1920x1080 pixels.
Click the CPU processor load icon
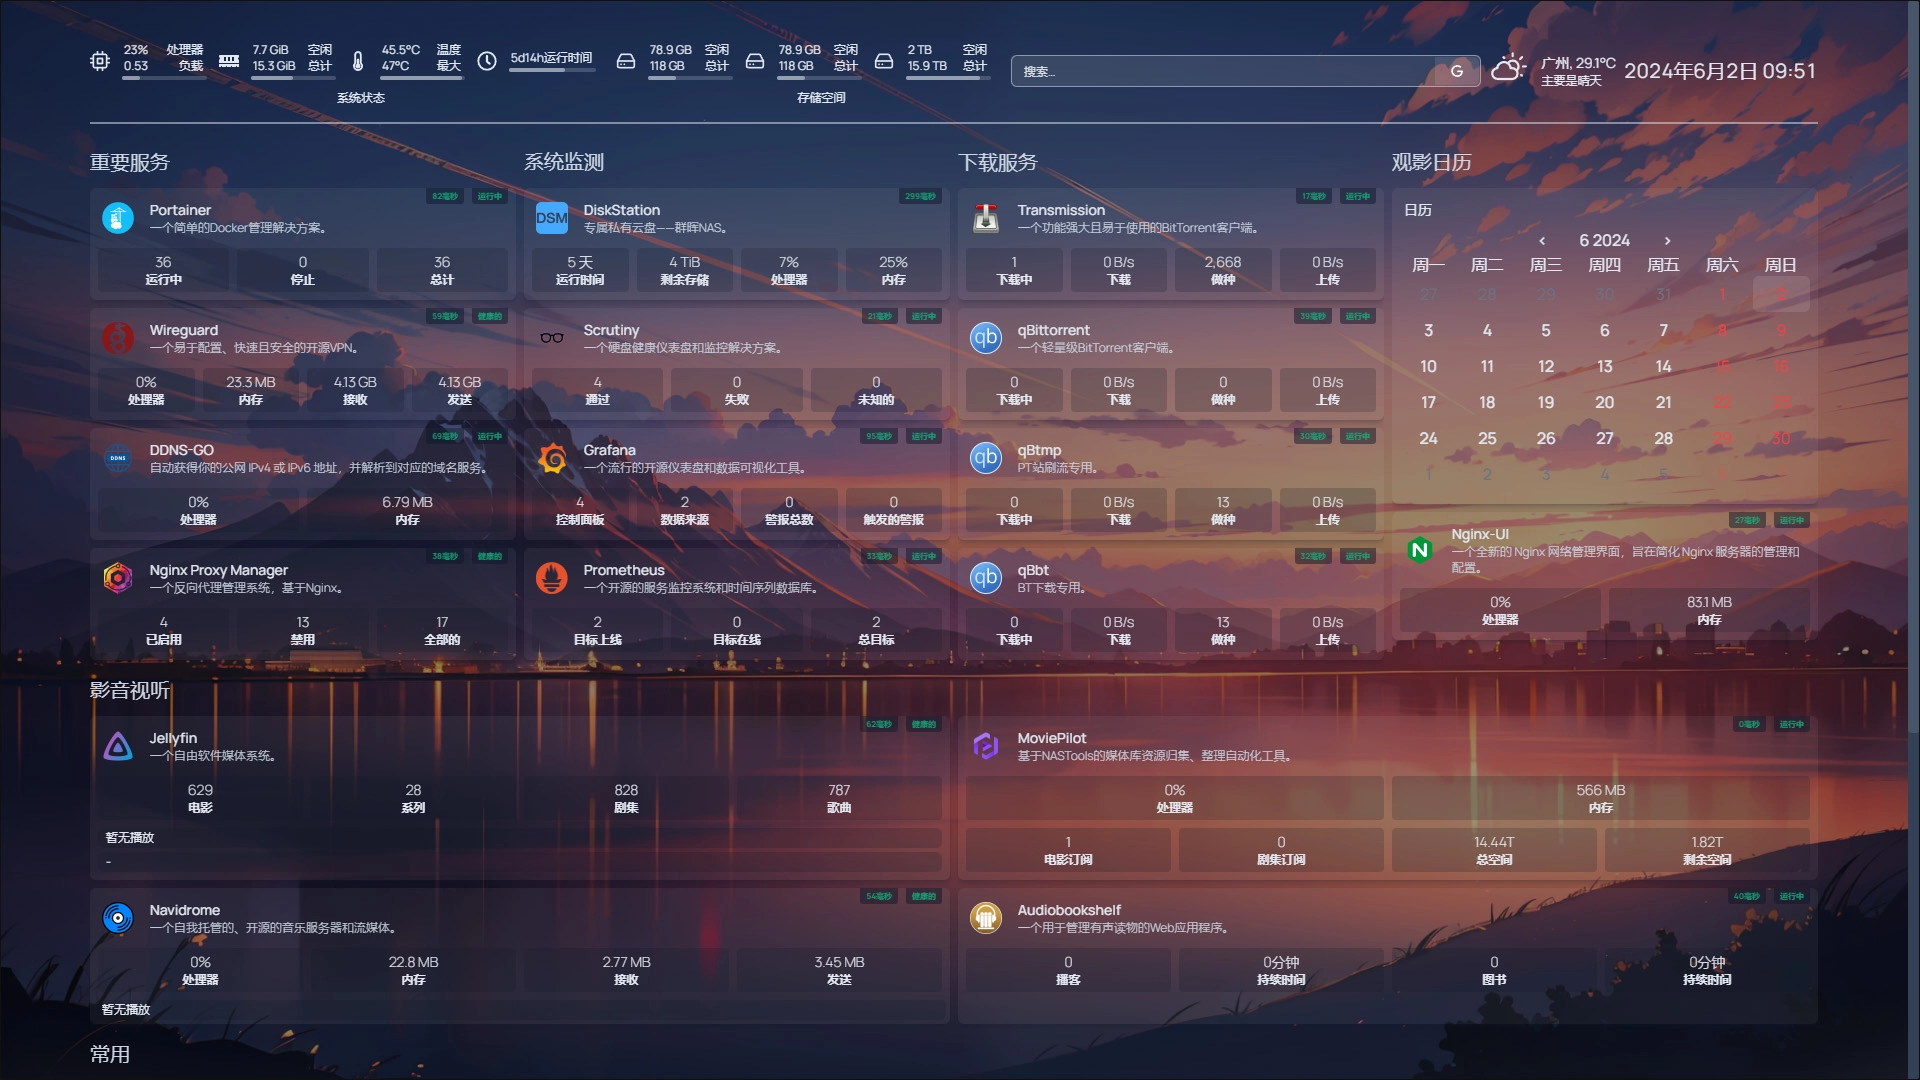pyautogui.click(x=100, y=61)
